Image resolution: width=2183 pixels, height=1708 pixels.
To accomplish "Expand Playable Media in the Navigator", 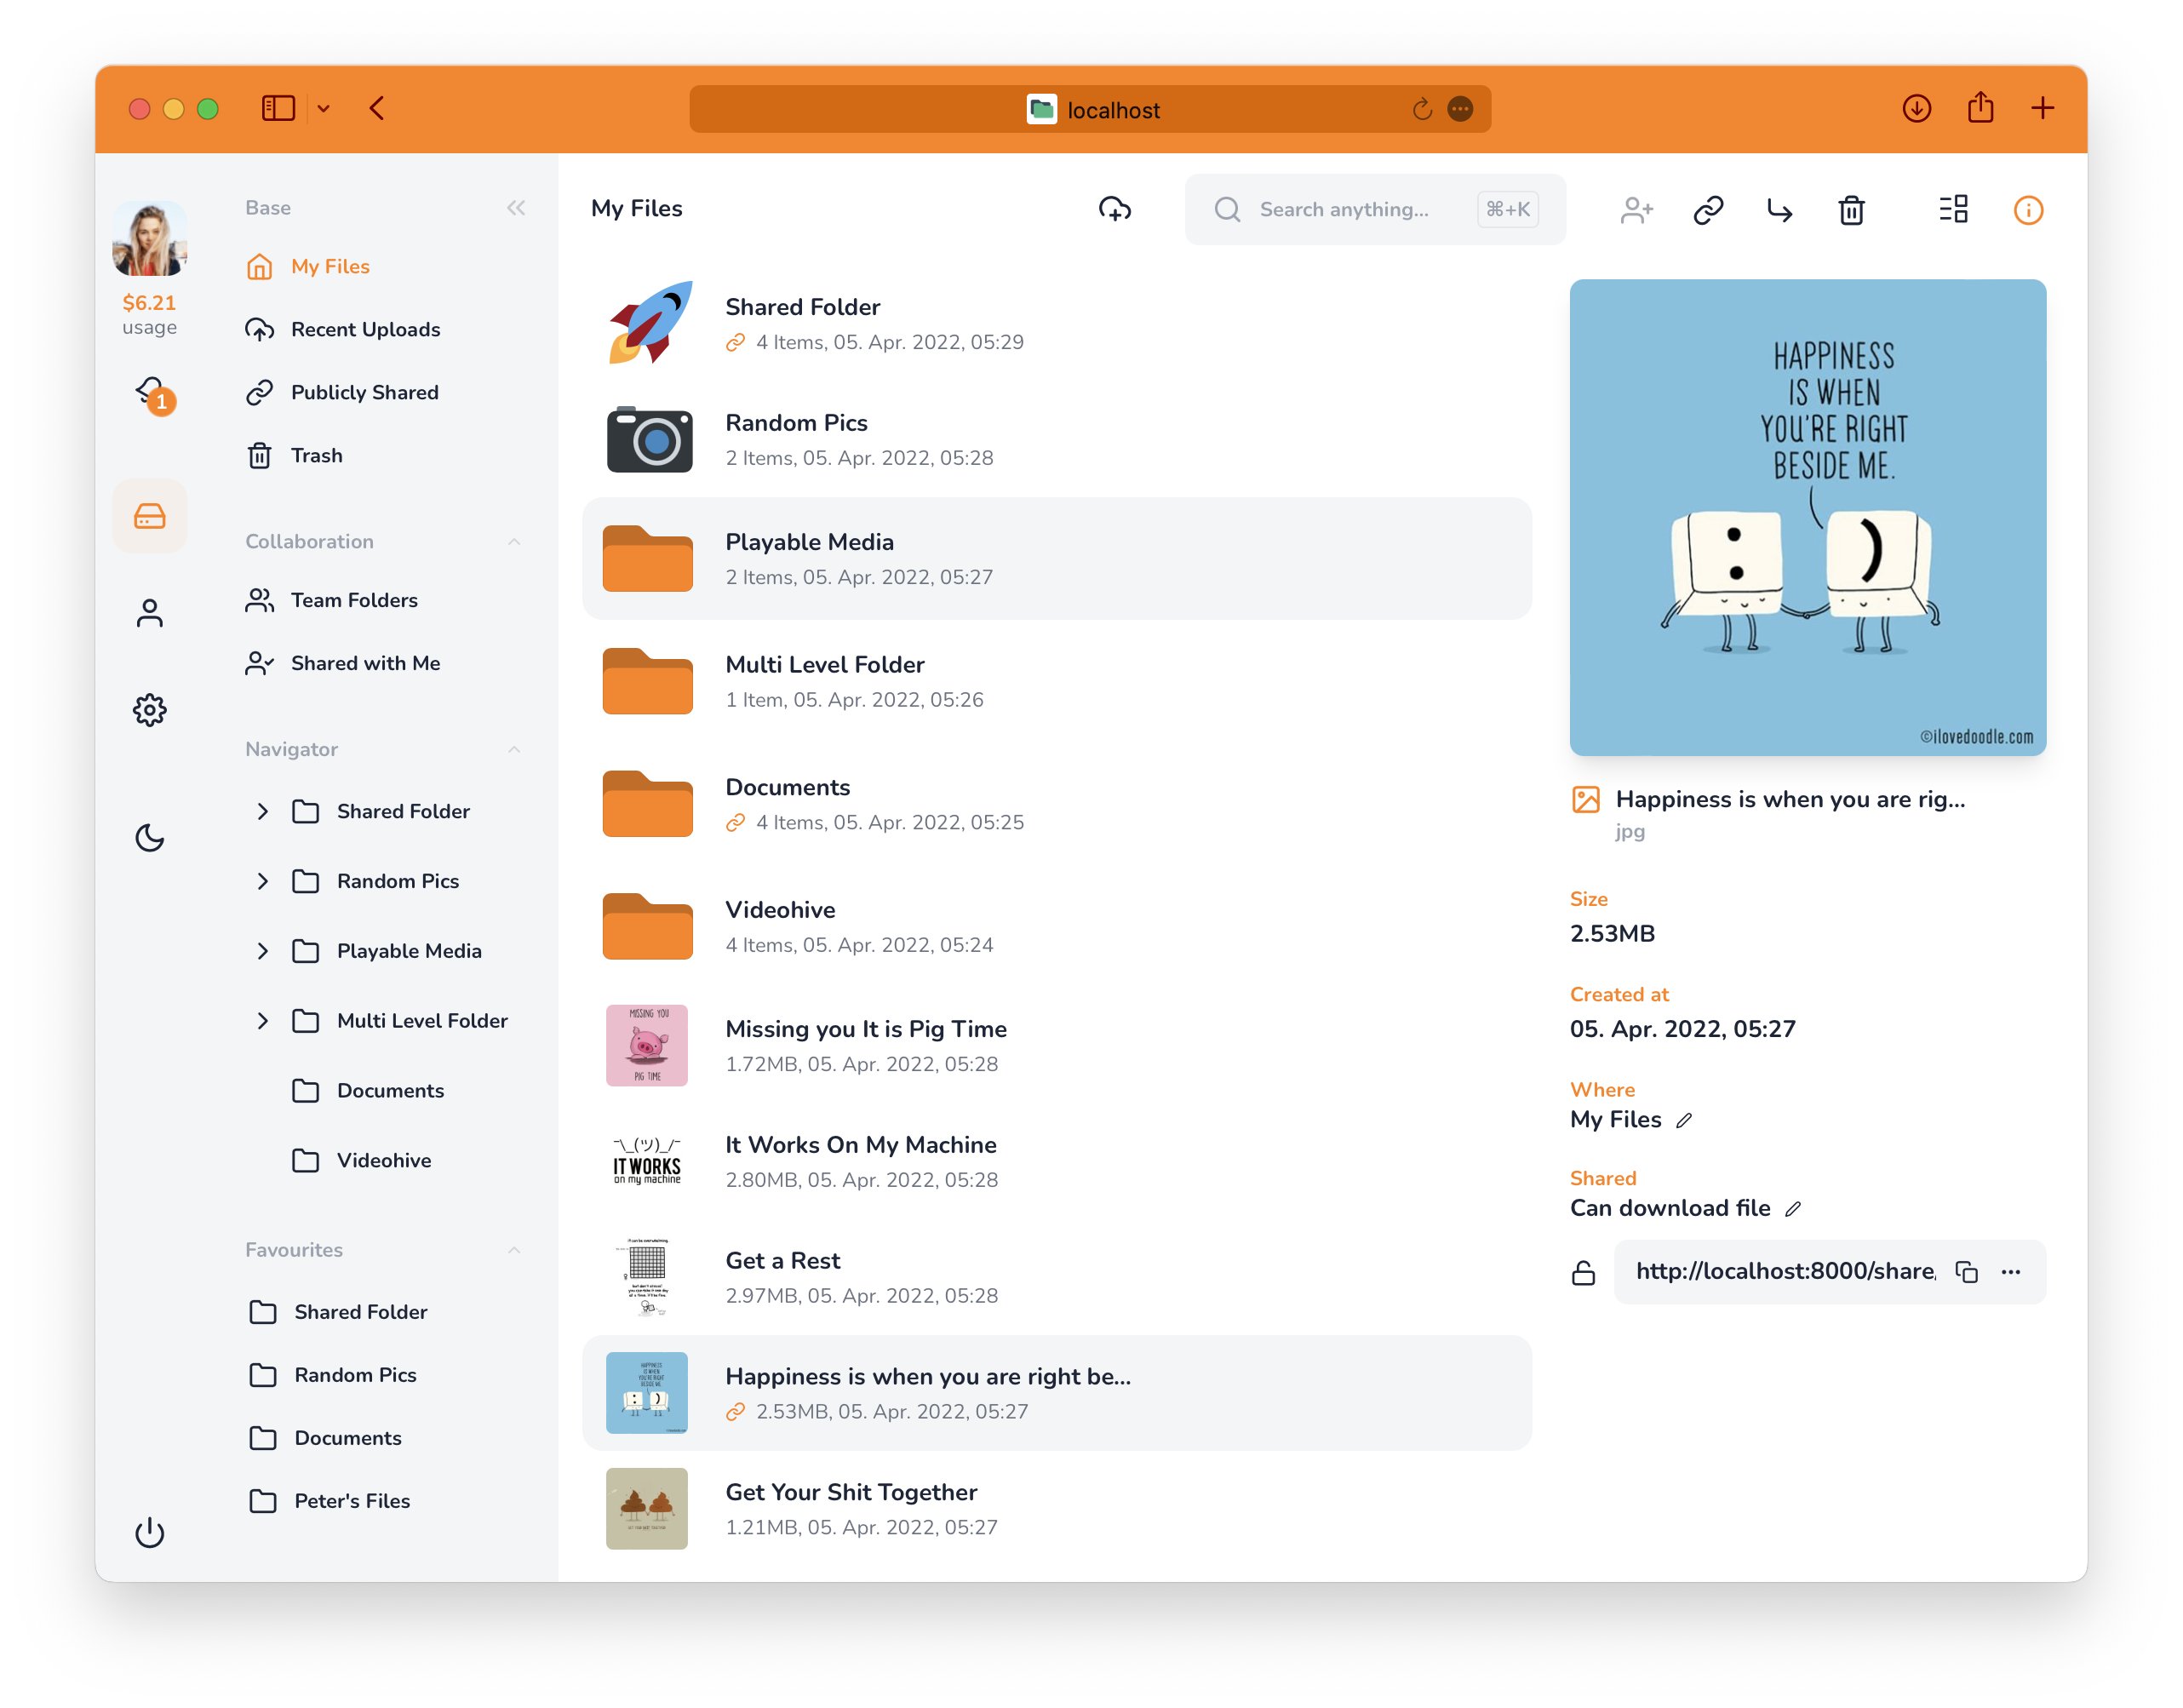I will pos(263,951).
